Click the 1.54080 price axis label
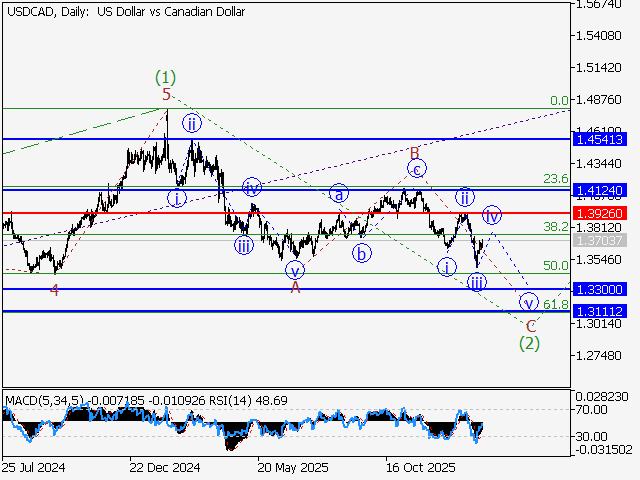Image resolution: width=640 pixels, height=480 pixels. pyautogui.click(x=598, y=36)
